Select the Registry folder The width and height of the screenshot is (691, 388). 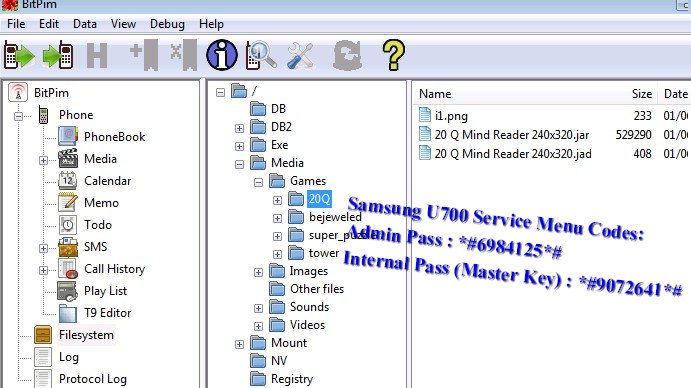pos(292,379)
